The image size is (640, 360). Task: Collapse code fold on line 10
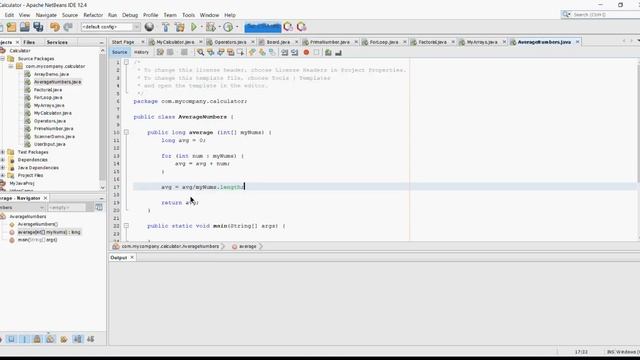coord(126,132)
